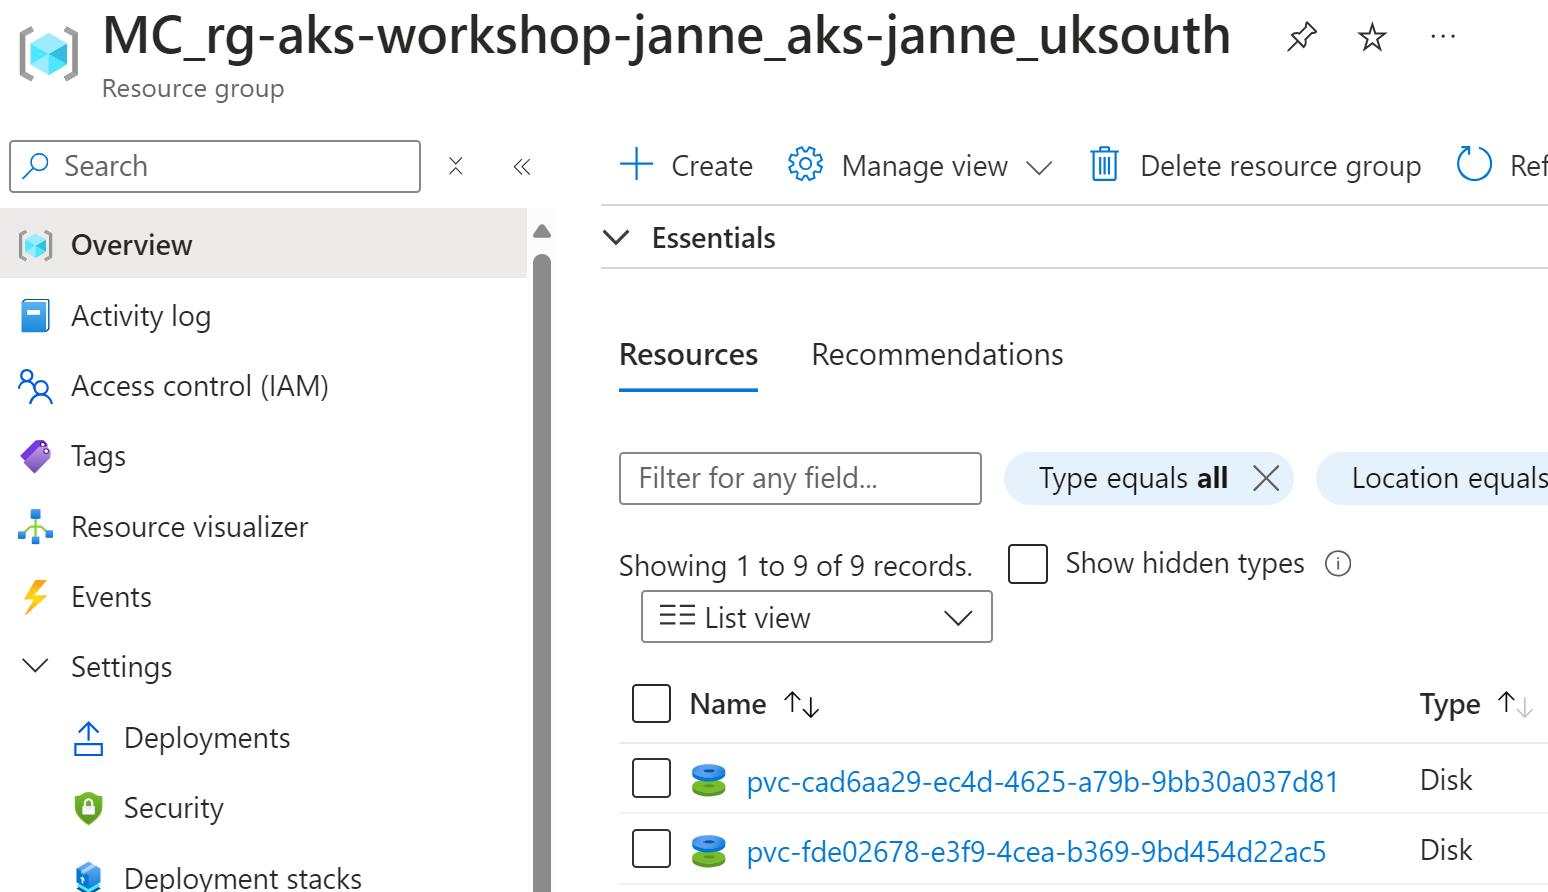This screenshot has height=892, width=1548.
Task: Select checkbox for pvc-fde02678 disk row
Action: (x=651, y=848)
